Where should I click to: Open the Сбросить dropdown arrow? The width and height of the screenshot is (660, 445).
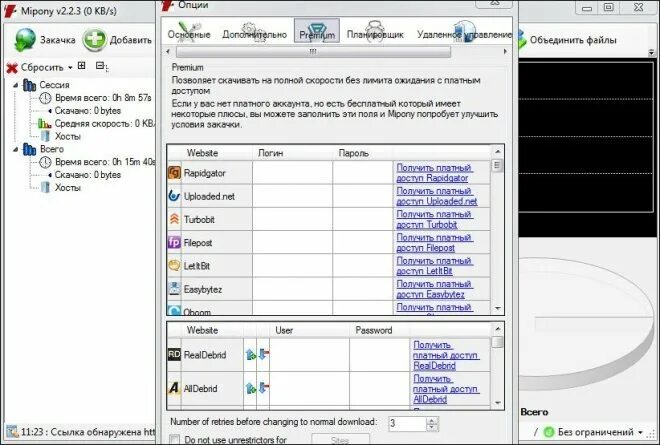tap(70, 67)
